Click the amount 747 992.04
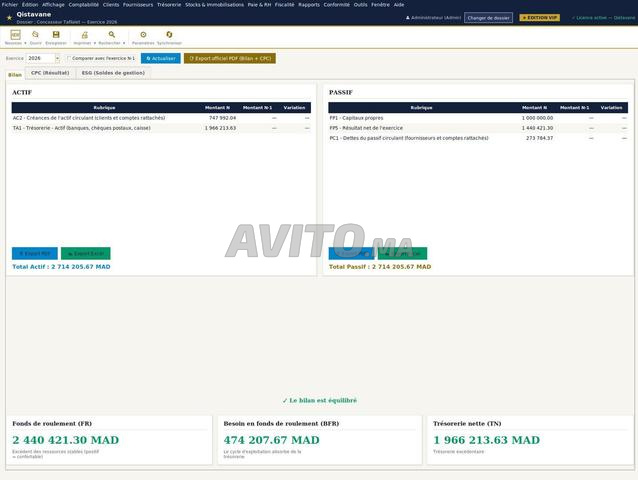This screenshot has width=638, height=480. [x=223, y=118]
